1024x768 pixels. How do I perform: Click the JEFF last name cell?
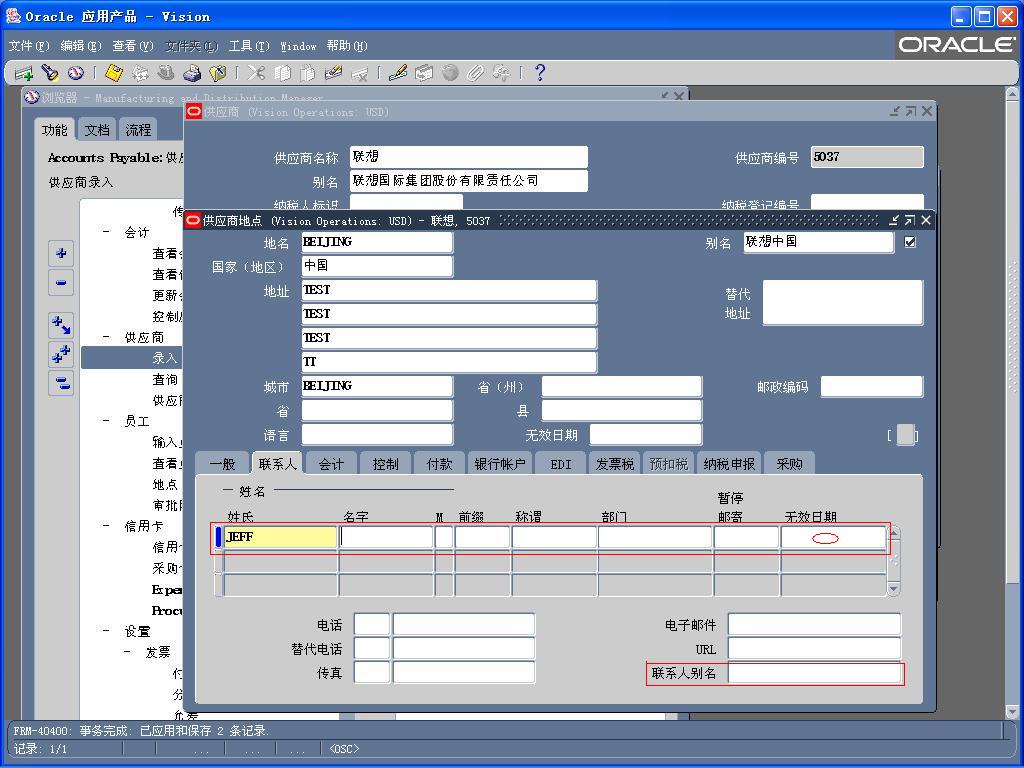coord(281,537)
